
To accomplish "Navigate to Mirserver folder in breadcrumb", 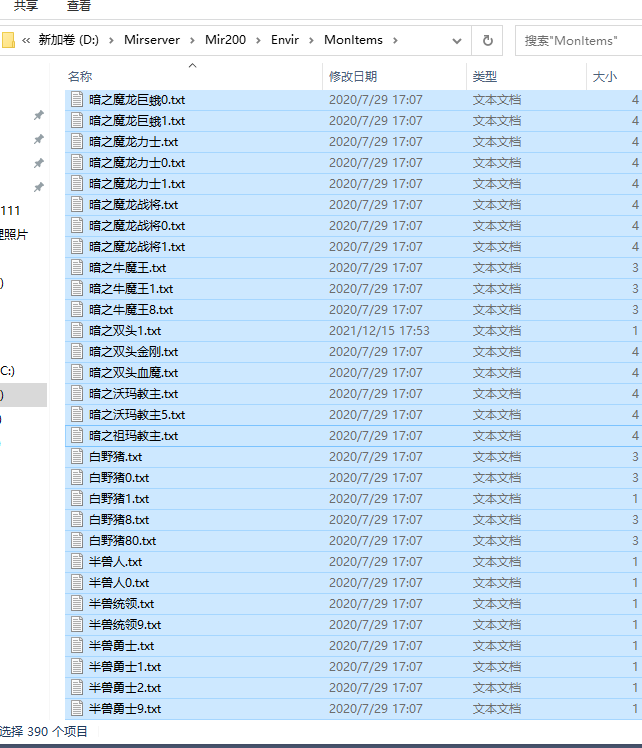I will pyautogui.click(x=152, y=40).
